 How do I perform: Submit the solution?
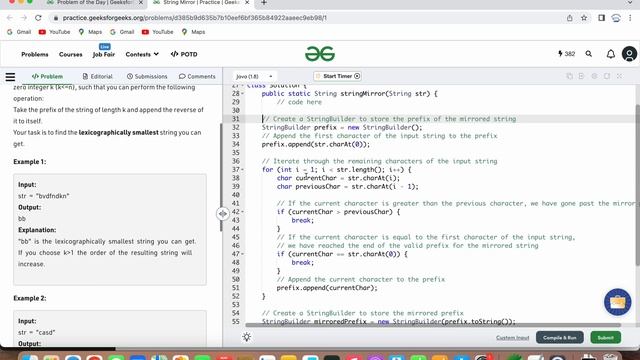tap(605, 338)
